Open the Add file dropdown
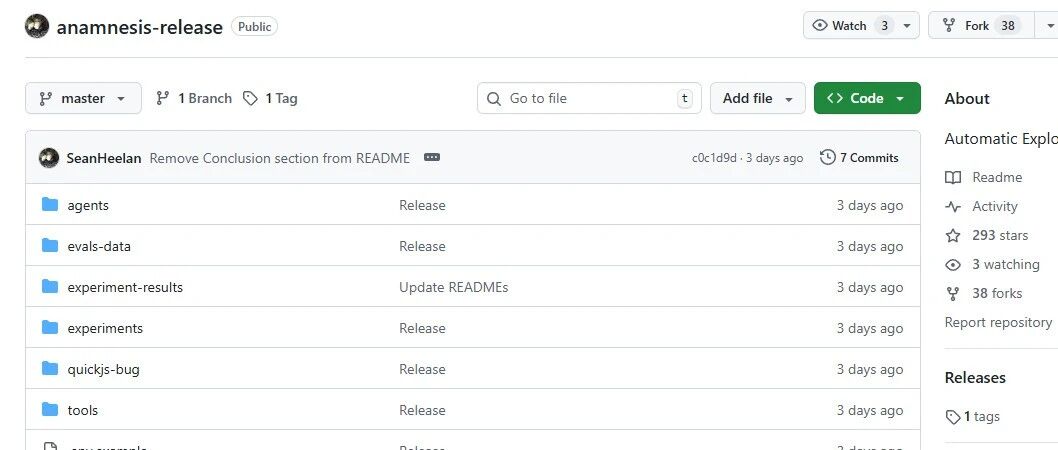The width and height of the screenshot is (1058, 450). 758,99
